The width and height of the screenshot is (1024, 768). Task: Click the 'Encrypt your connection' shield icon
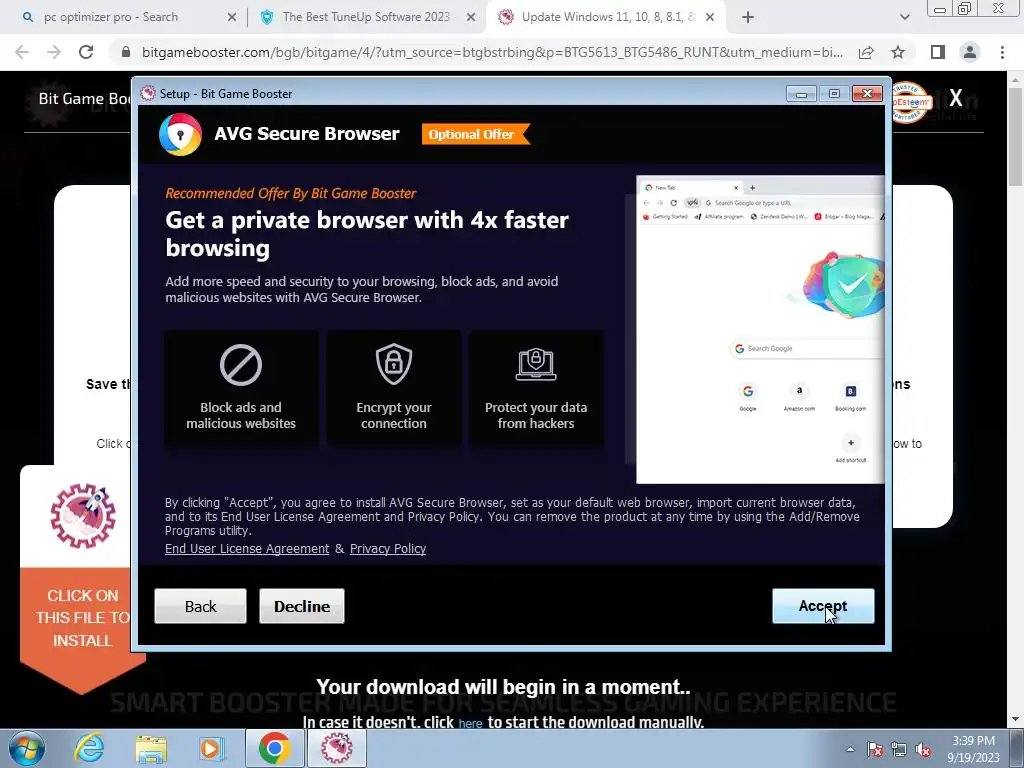[394, 364]
